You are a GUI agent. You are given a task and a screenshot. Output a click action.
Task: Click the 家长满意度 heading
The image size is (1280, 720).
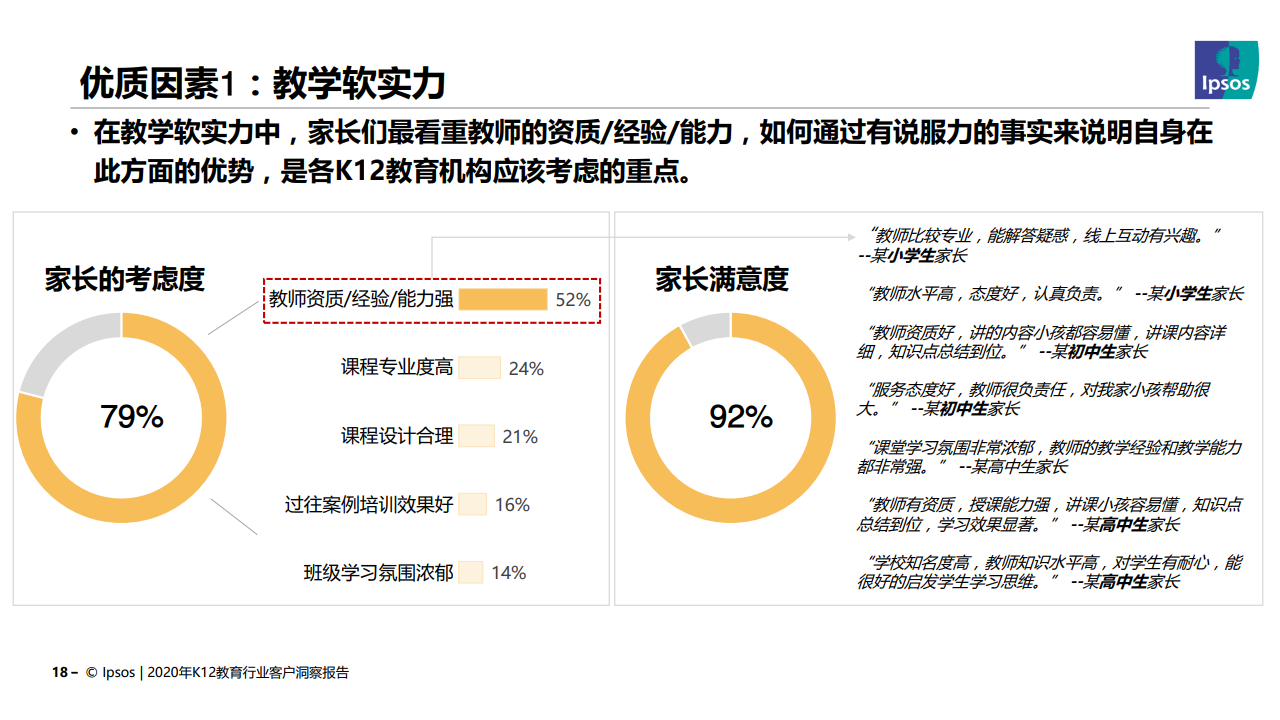tap(722, 279)
